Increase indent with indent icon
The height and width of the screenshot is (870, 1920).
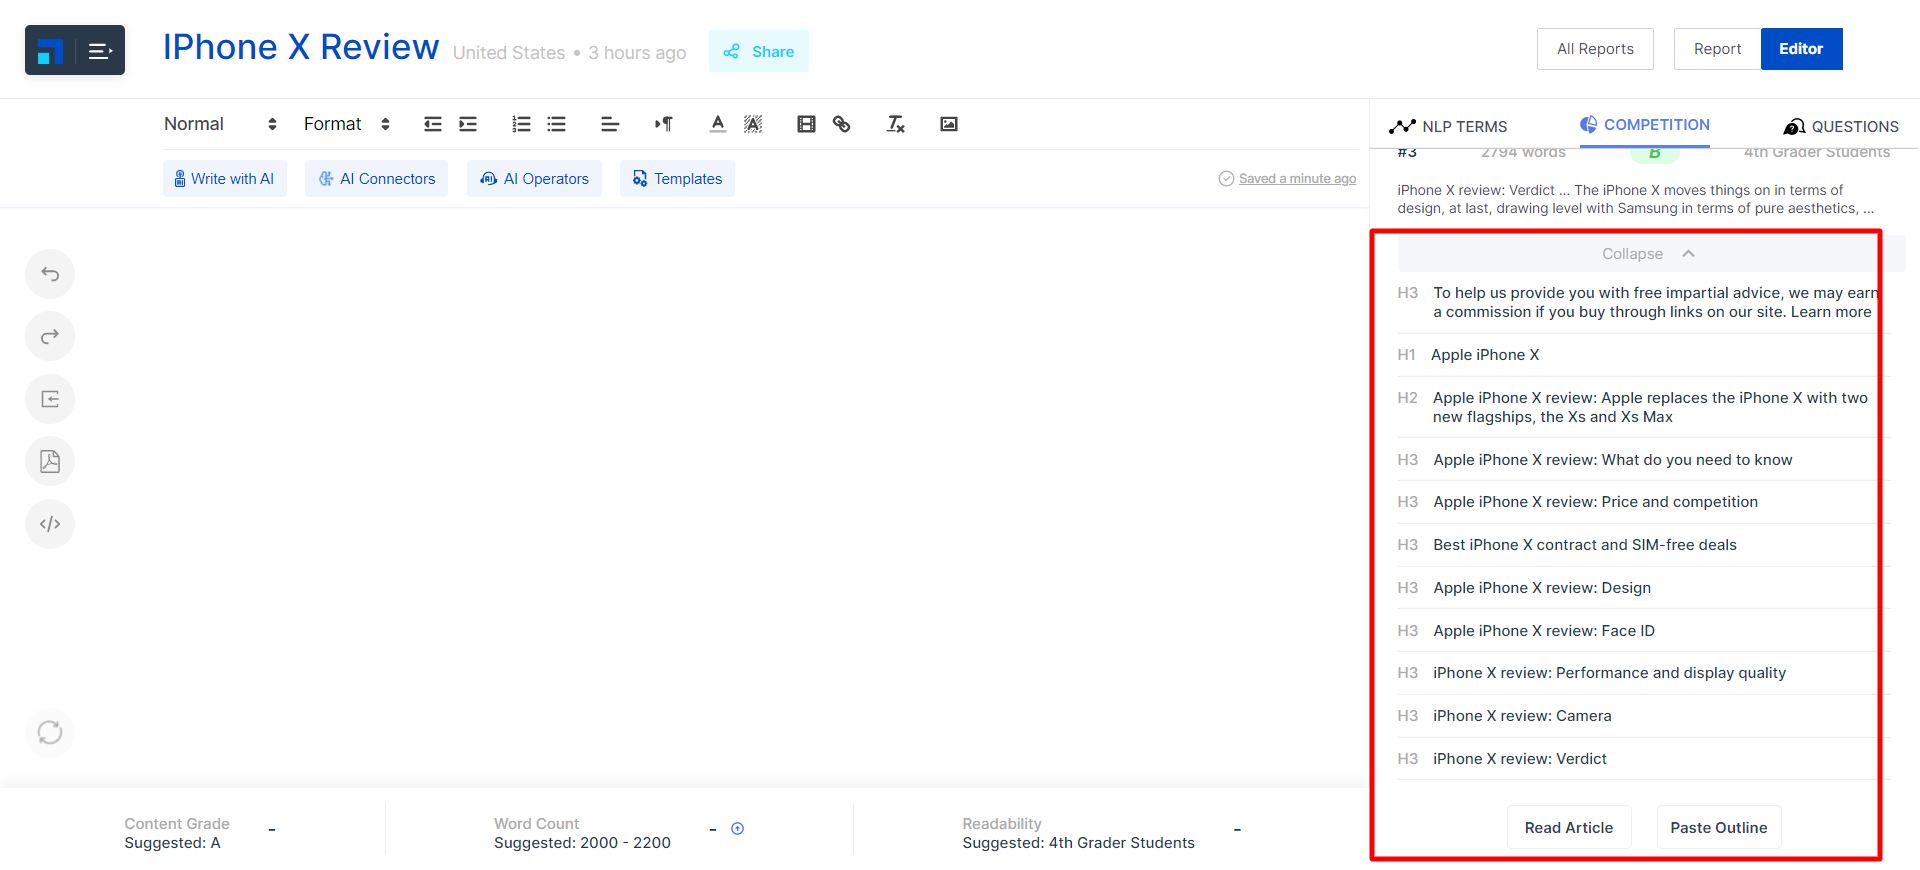click(x=468, y=124)
